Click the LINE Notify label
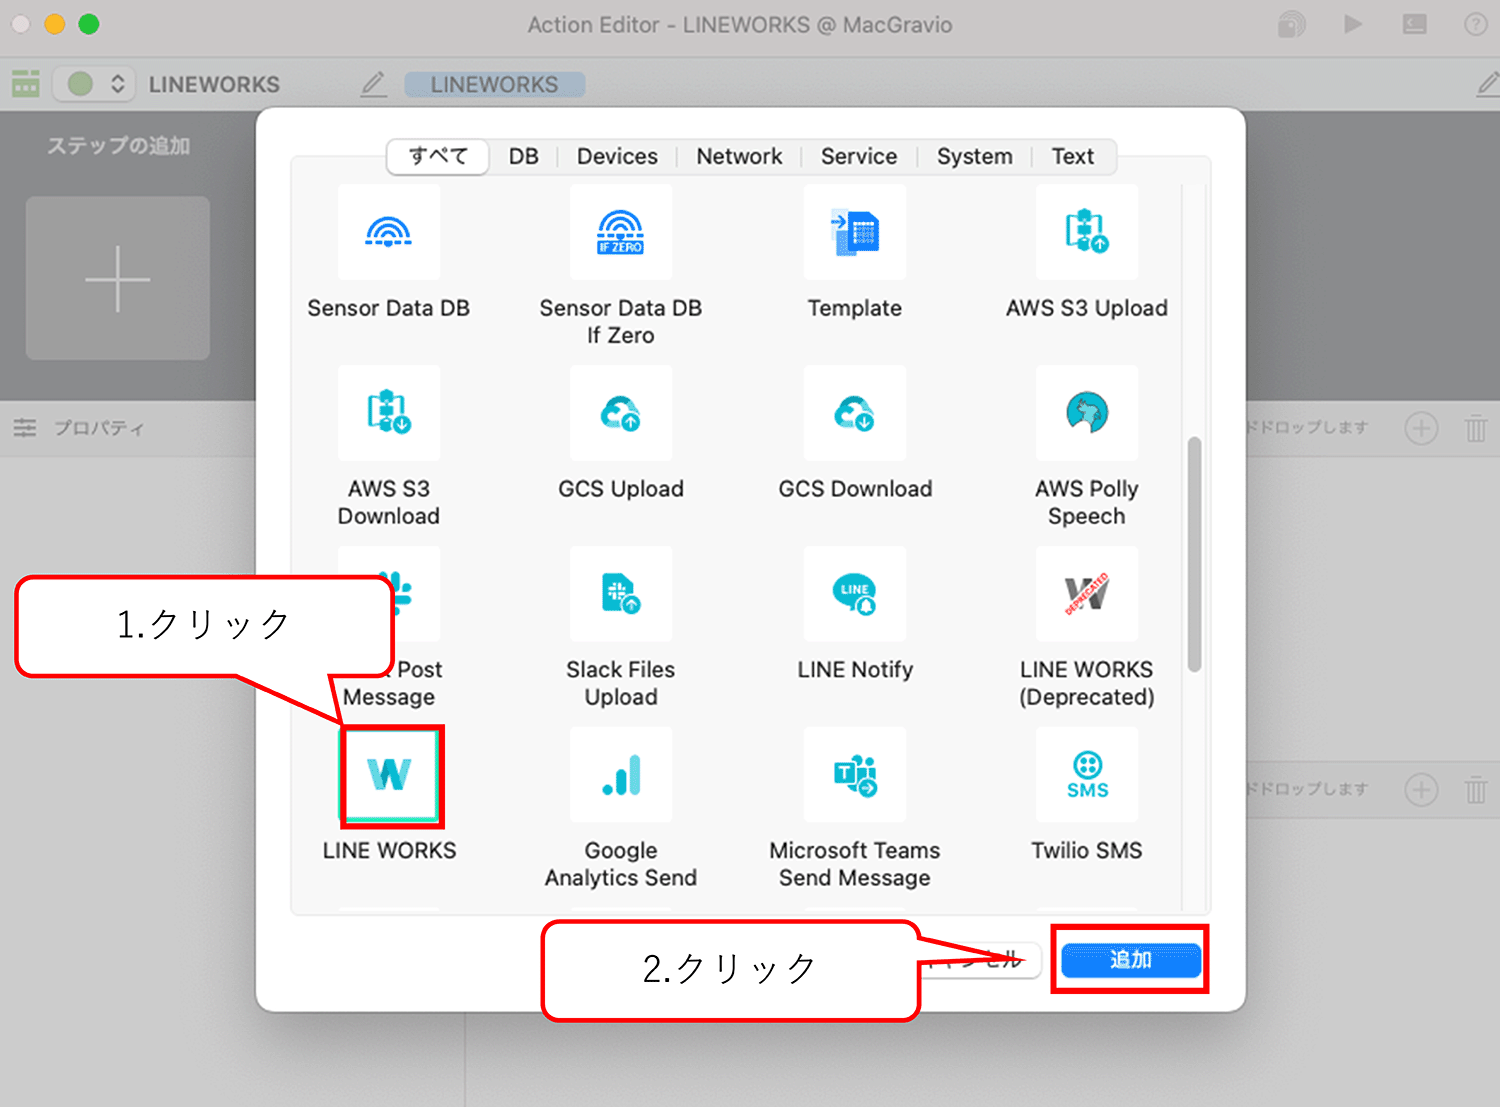Screen dimensions: 1500x1107 [x=855, y=670]
